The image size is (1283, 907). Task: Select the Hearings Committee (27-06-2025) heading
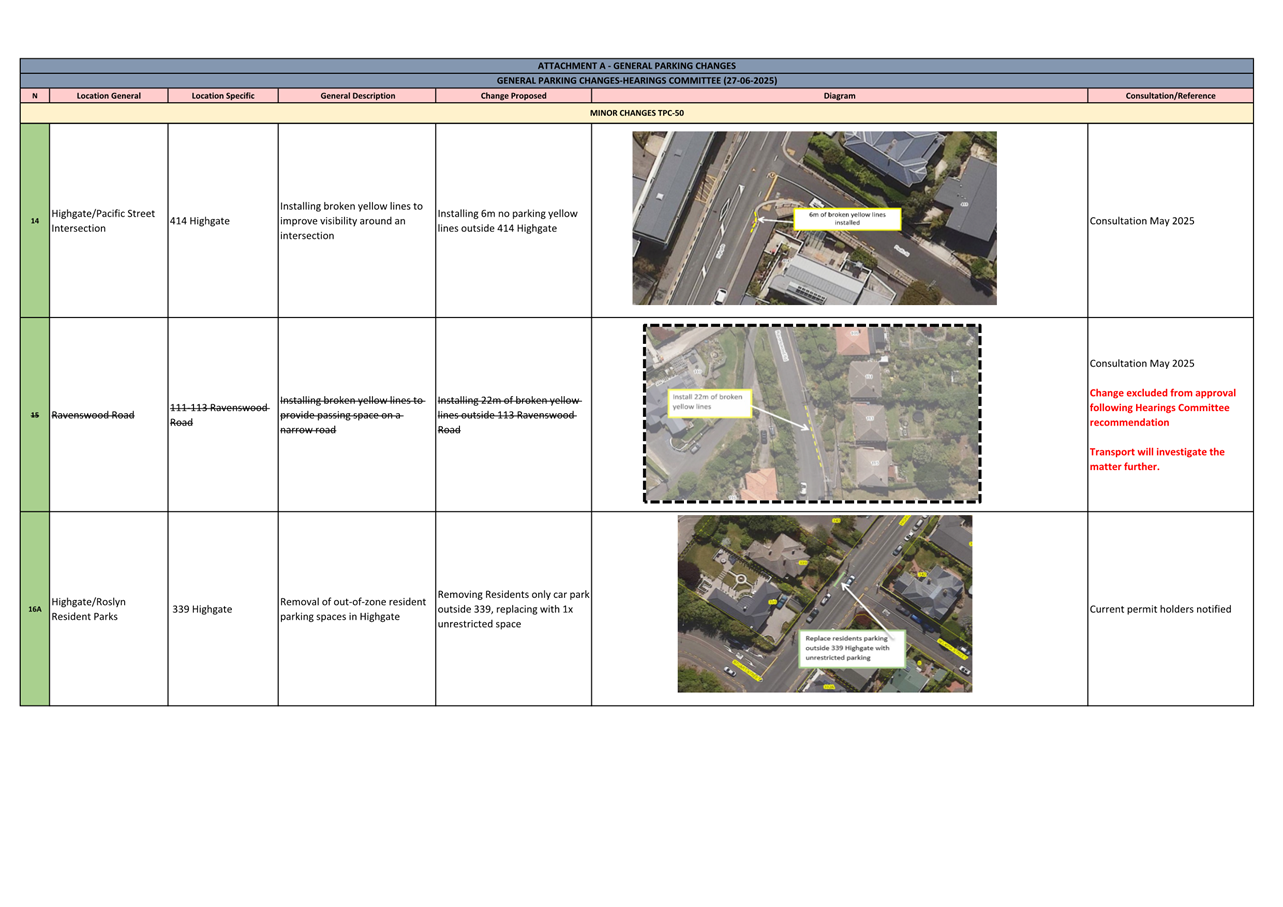(x=636, y=80)
